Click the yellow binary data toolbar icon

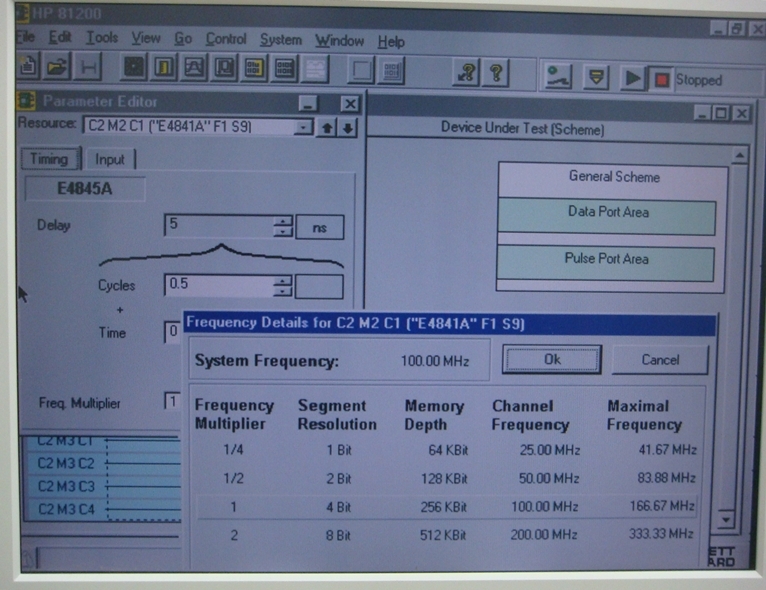(254, 68)
